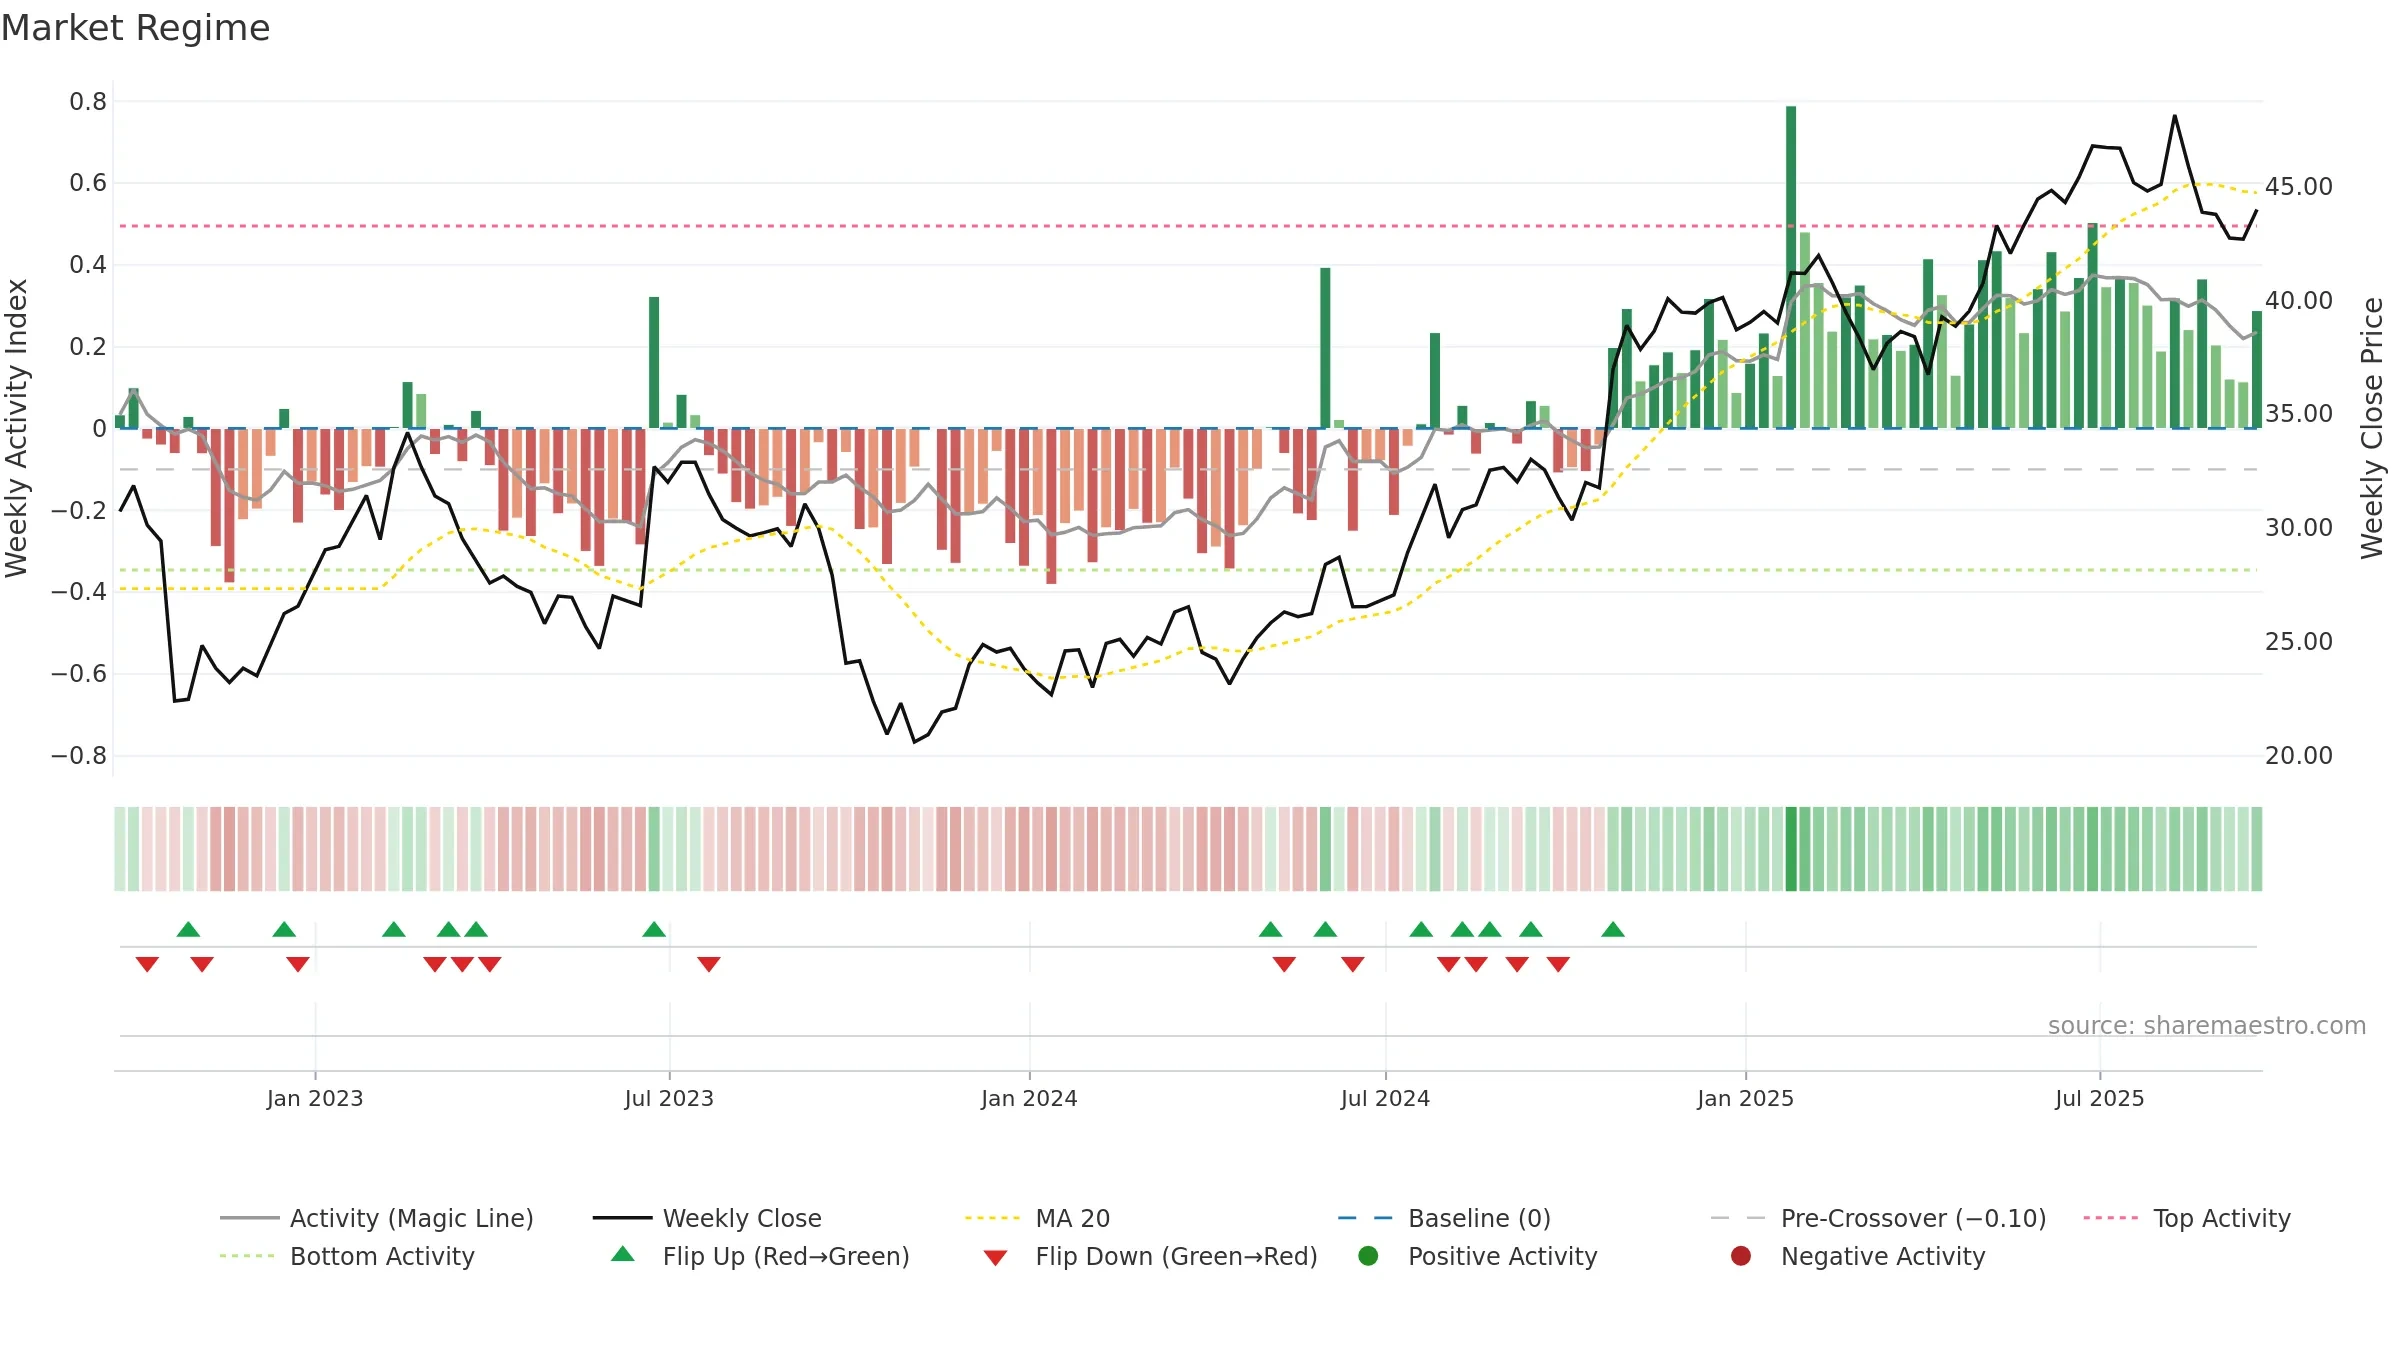Click the Flip Up (Red→Green) legend label
Image resolution: width=2400 pixels, height=1350 pixels.
point(786,1256)
